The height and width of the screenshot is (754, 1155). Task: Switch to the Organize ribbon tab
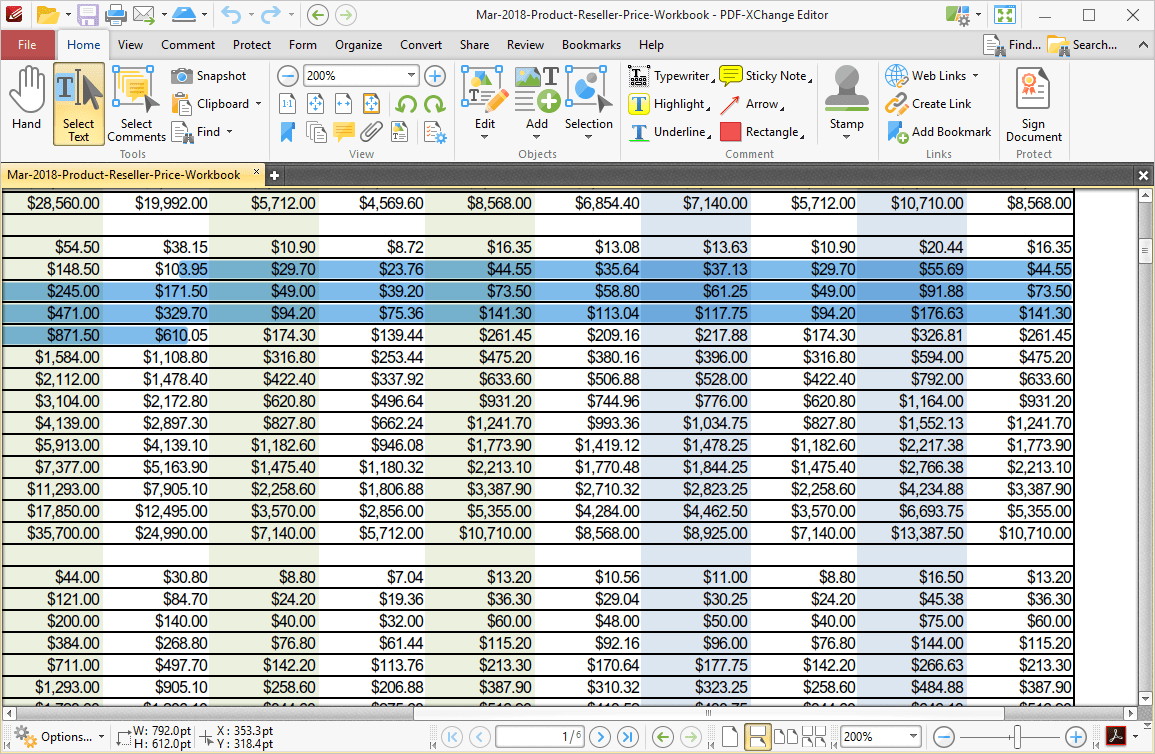pyautogui.click(x=358, y=45)
